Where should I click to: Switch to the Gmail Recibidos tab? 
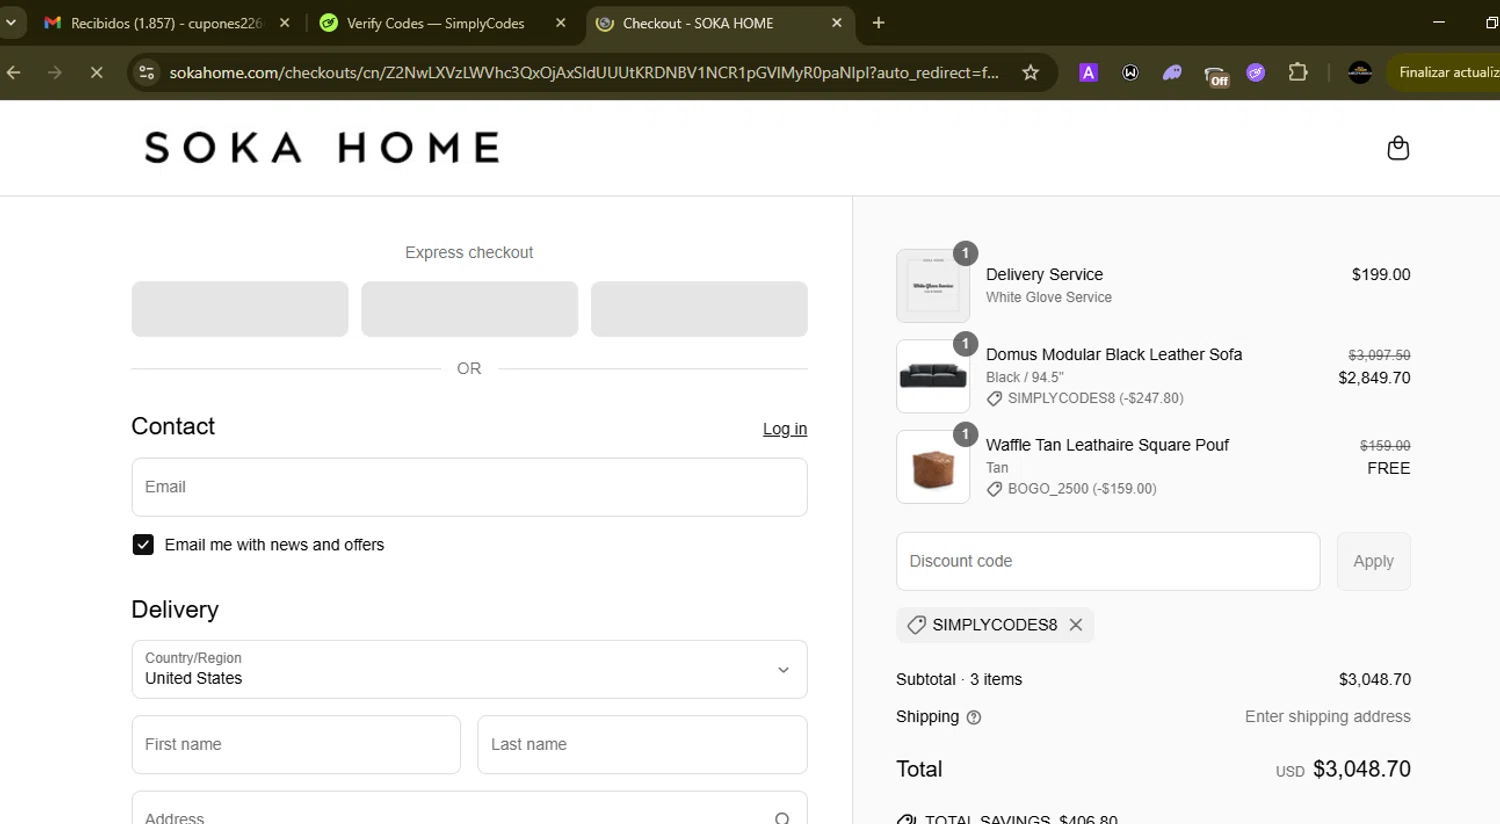[x=165, y=23]
